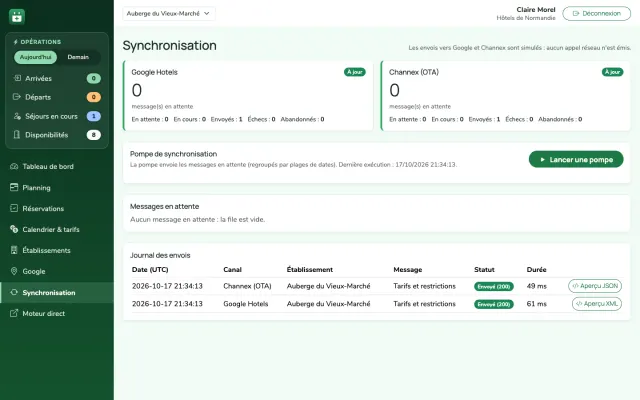Click the Statut column header
The image size is (640, 400).
484,269
